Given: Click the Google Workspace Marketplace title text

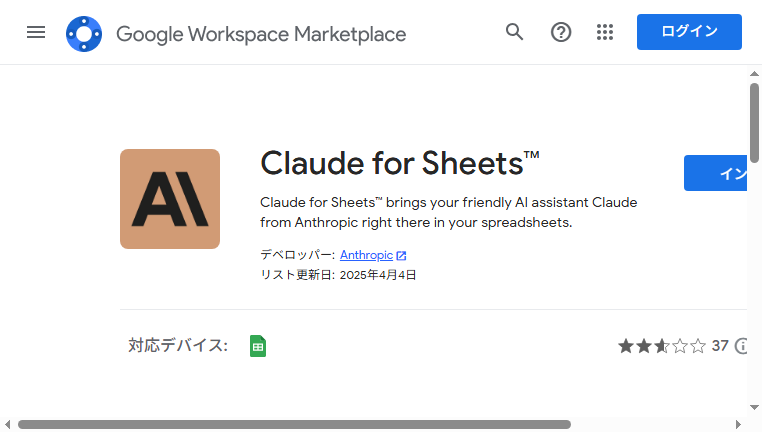Looking at the screenshot, I should pos(261,35).
